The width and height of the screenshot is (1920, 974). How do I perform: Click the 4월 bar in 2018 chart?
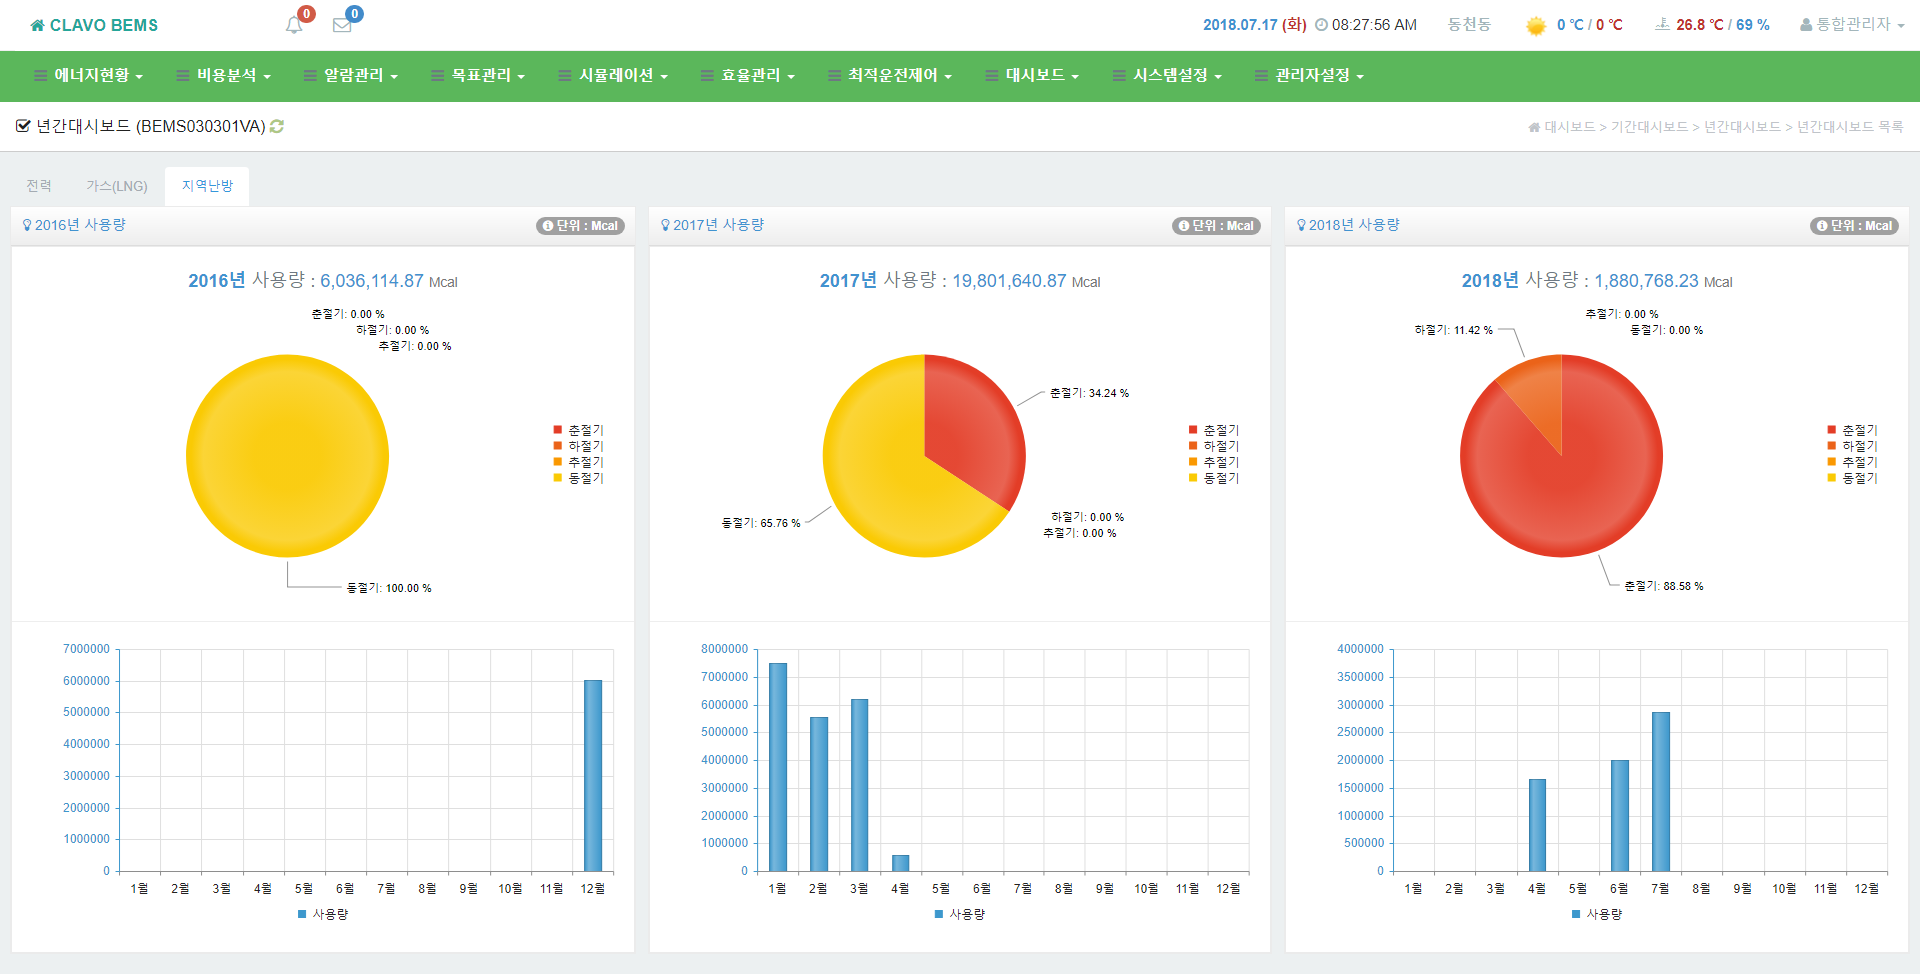pos(1538,825)
